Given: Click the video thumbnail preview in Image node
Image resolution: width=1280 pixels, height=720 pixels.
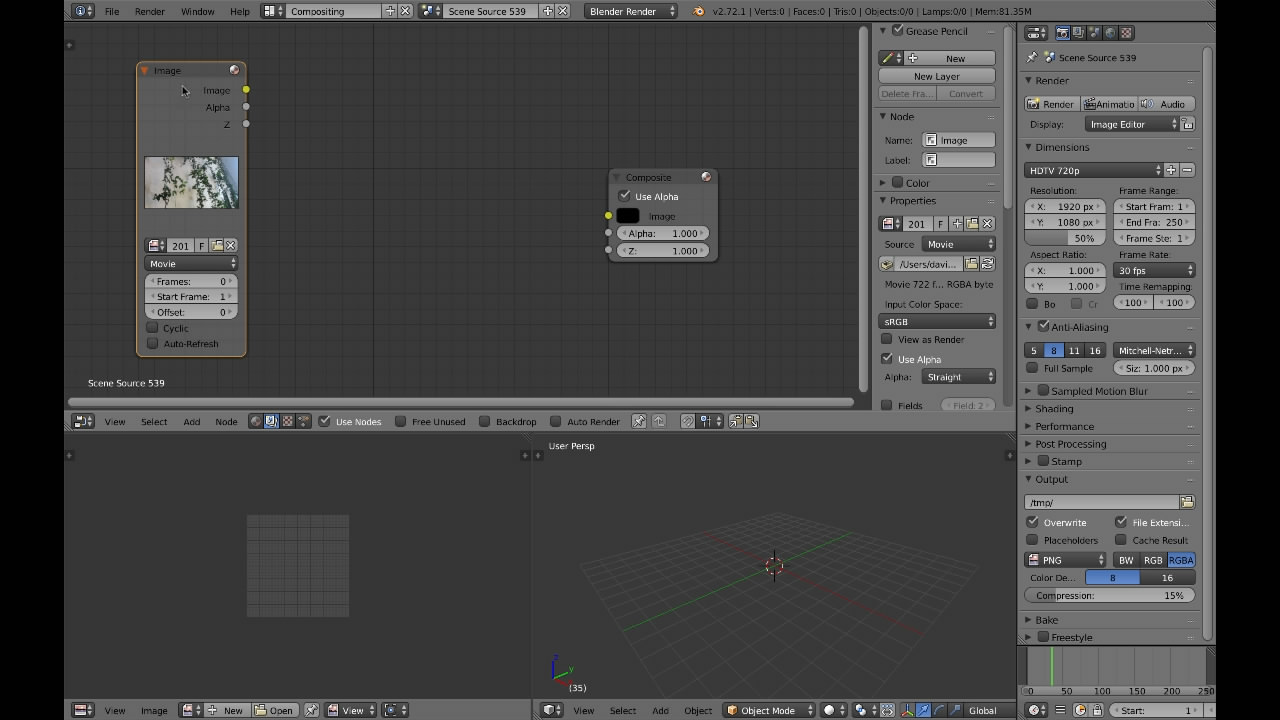Looking at the screenshot, I should pos(191,182).
